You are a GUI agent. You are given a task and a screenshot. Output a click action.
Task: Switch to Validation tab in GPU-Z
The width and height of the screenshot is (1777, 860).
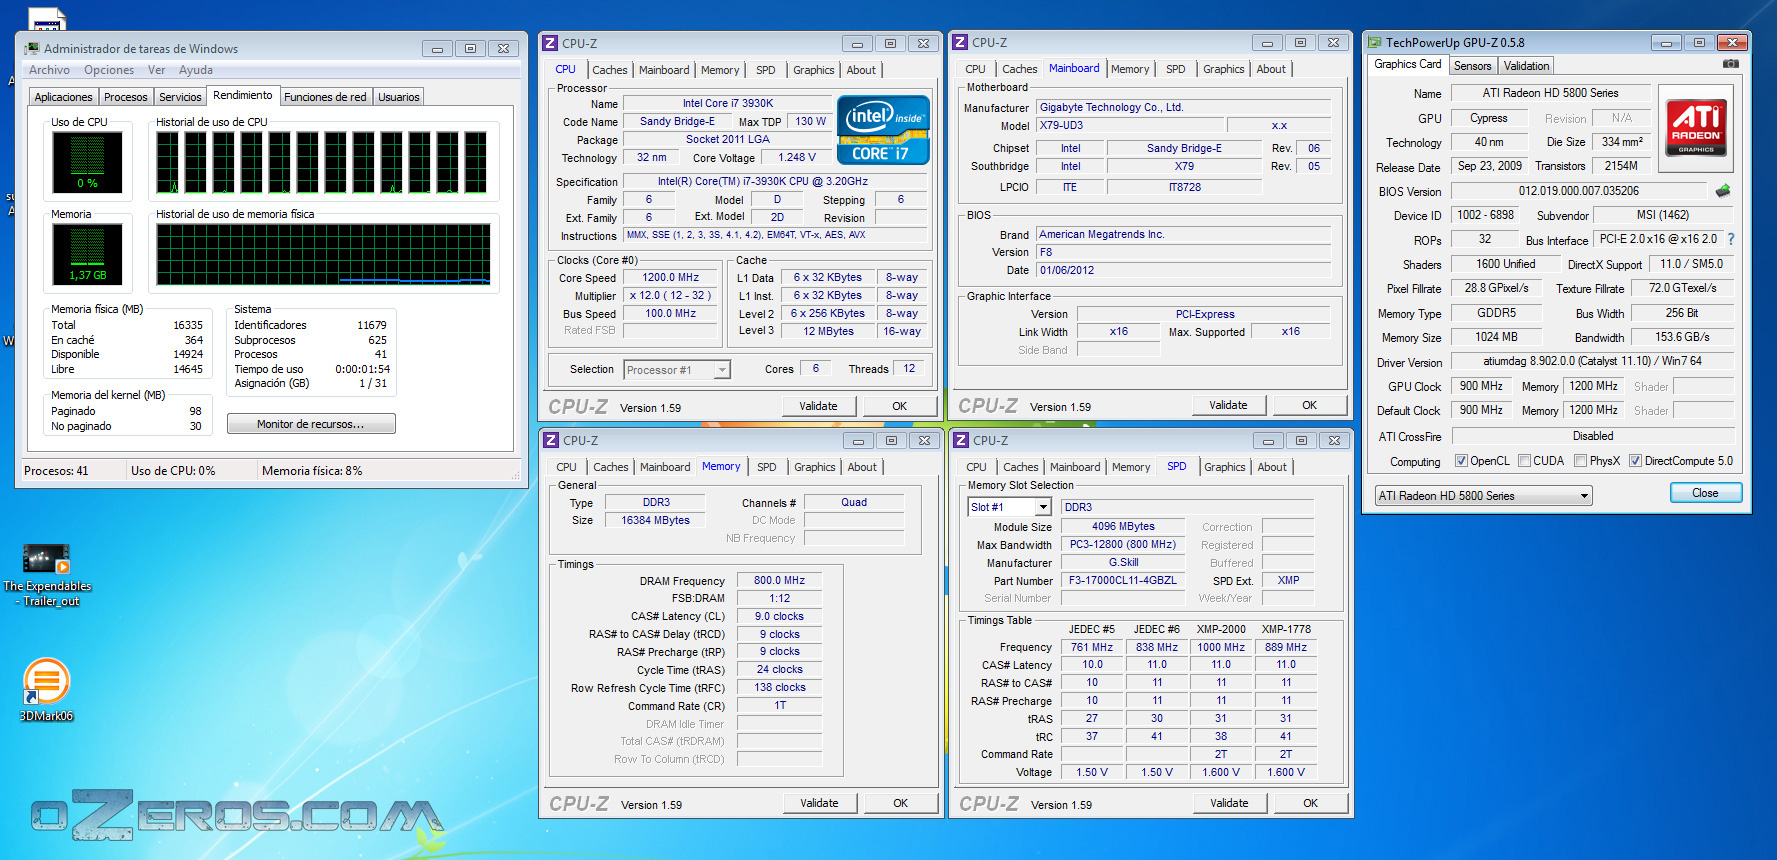pyautogui.click(x=1526, y=66)
